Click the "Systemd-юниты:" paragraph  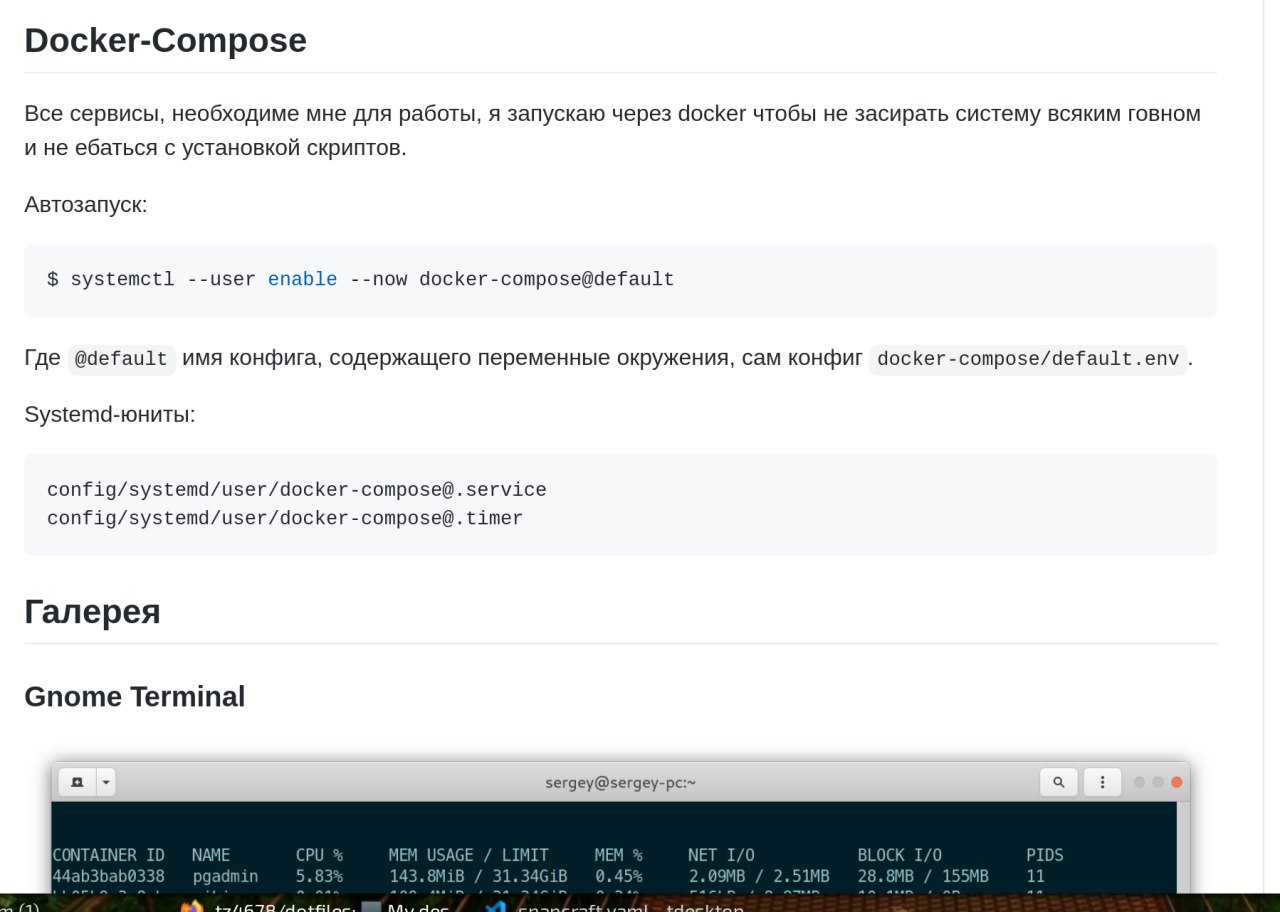pyautogui.click(x=110, y=414)
